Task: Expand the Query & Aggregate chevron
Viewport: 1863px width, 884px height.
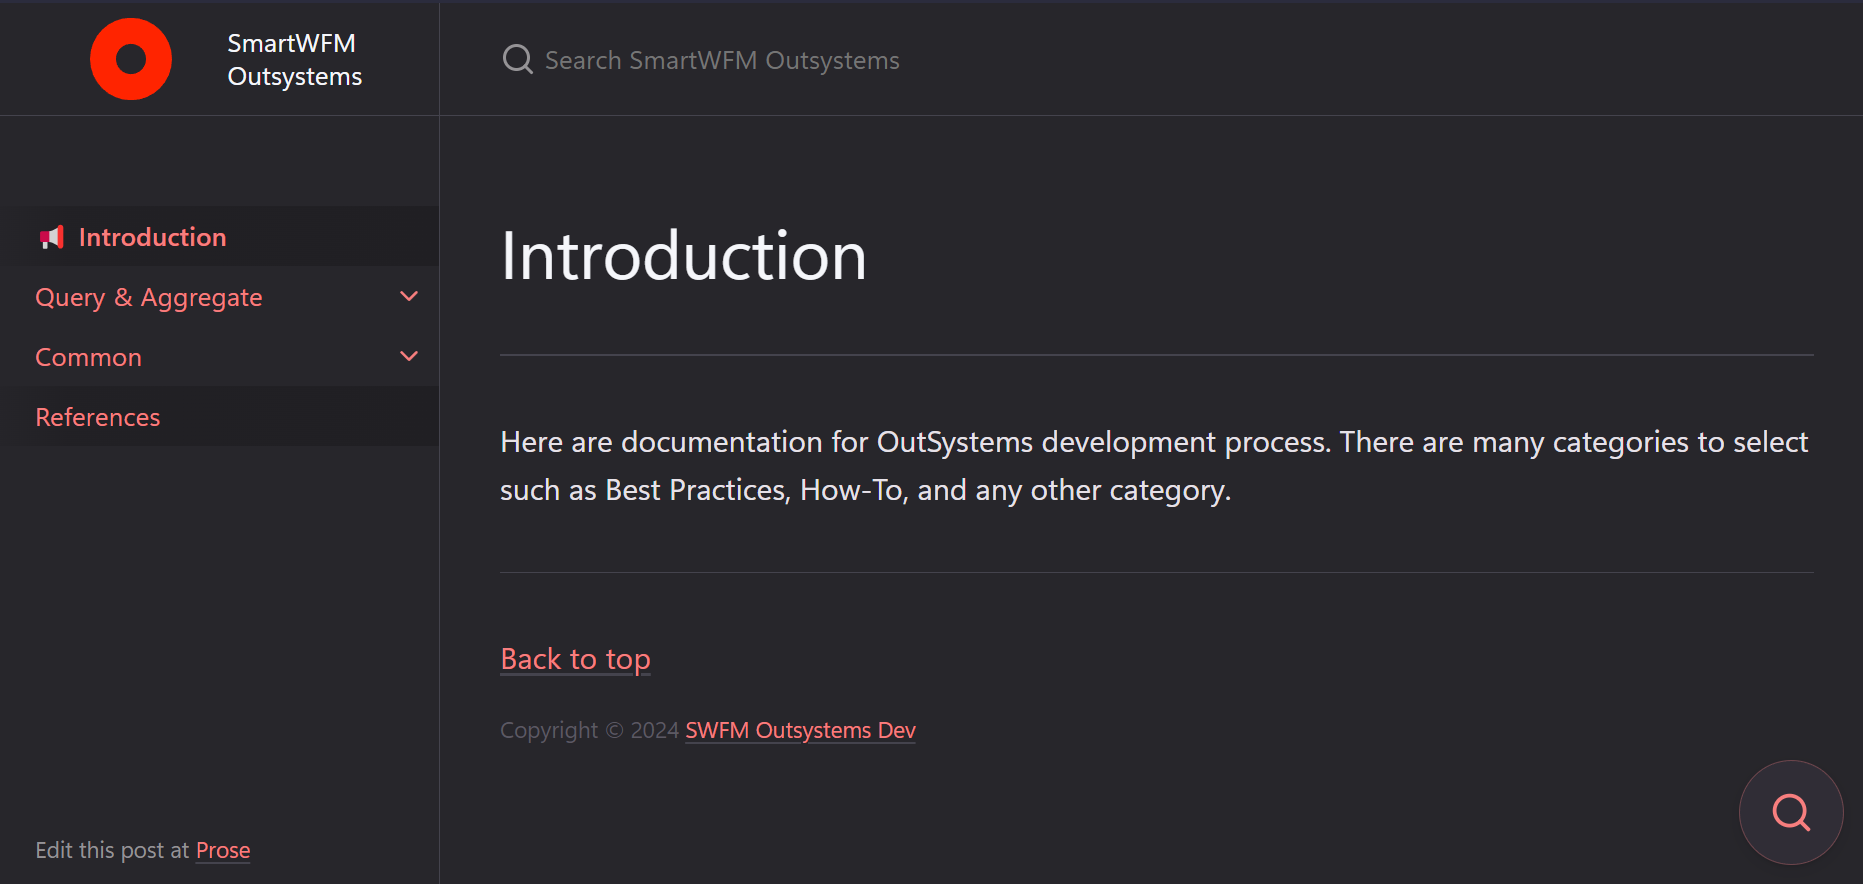Action: 409,297
